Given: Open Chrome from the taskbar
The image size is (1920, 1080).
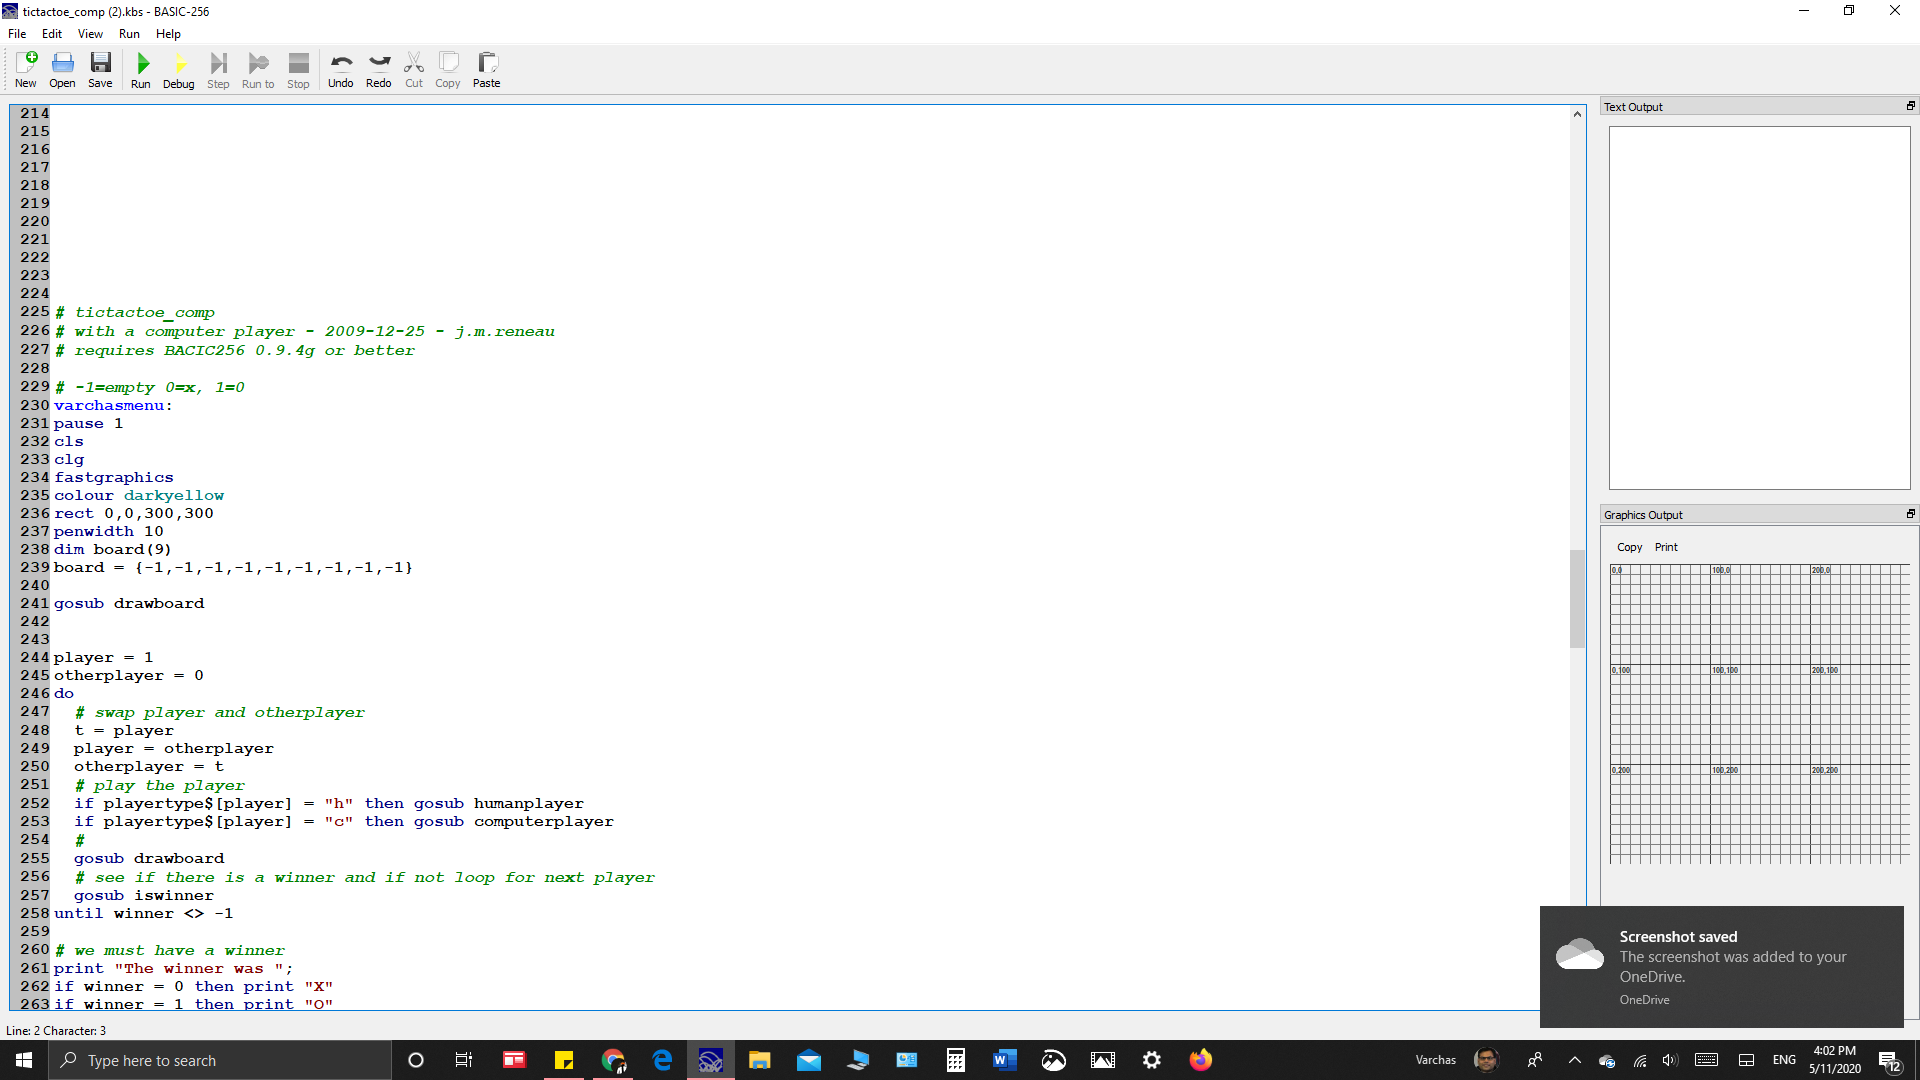Looking at the screenshot, I should point(613,1060).
